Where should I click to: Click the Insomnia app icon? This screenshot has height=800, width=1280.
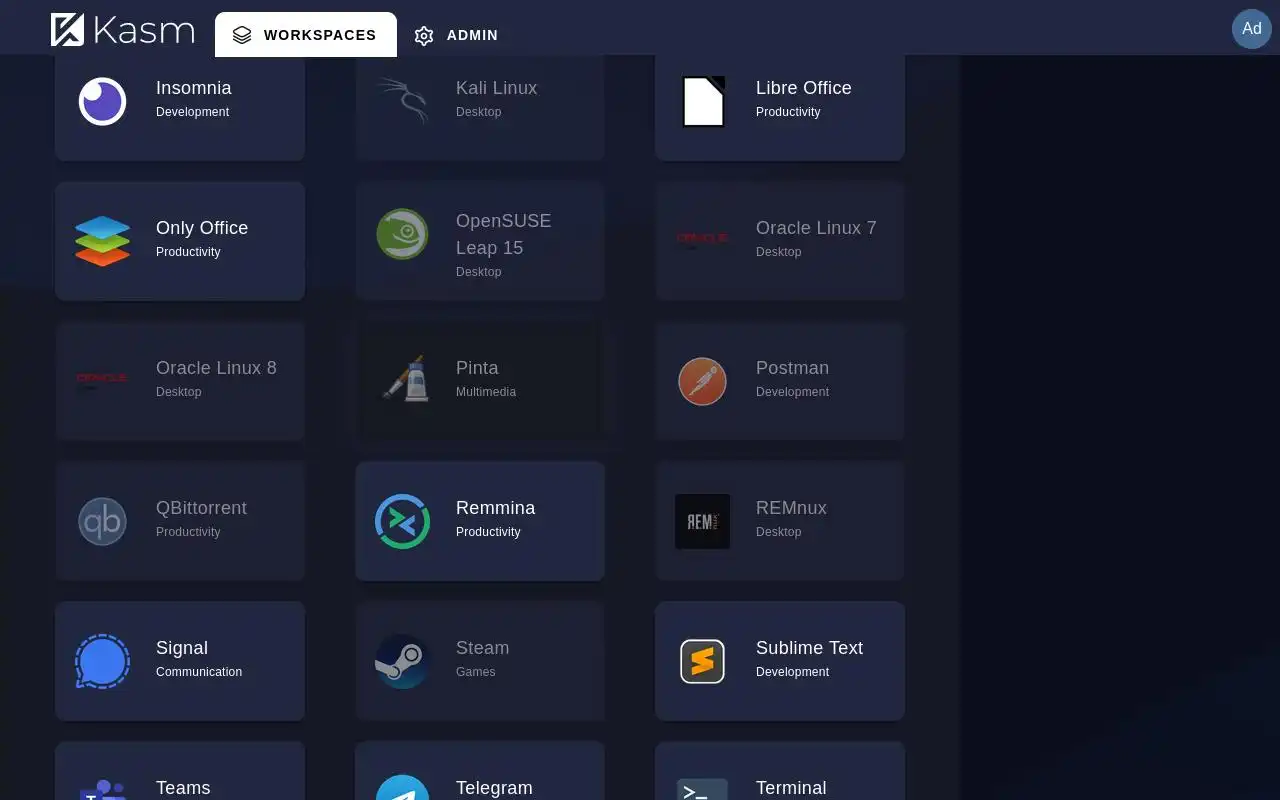click(x=103, y=101)
